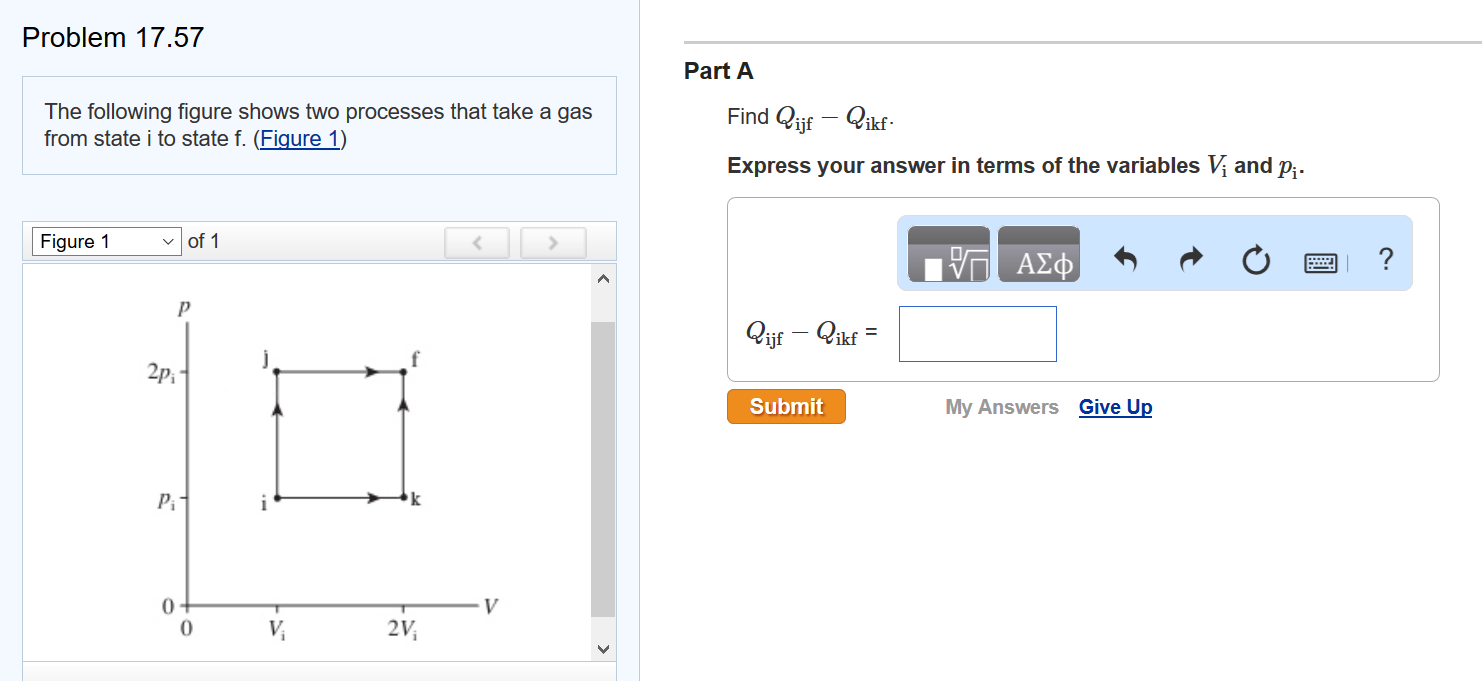Viewport: 1482px width, 681px height.
Task: Go to the next figure chevron
Action: [553, 242]
